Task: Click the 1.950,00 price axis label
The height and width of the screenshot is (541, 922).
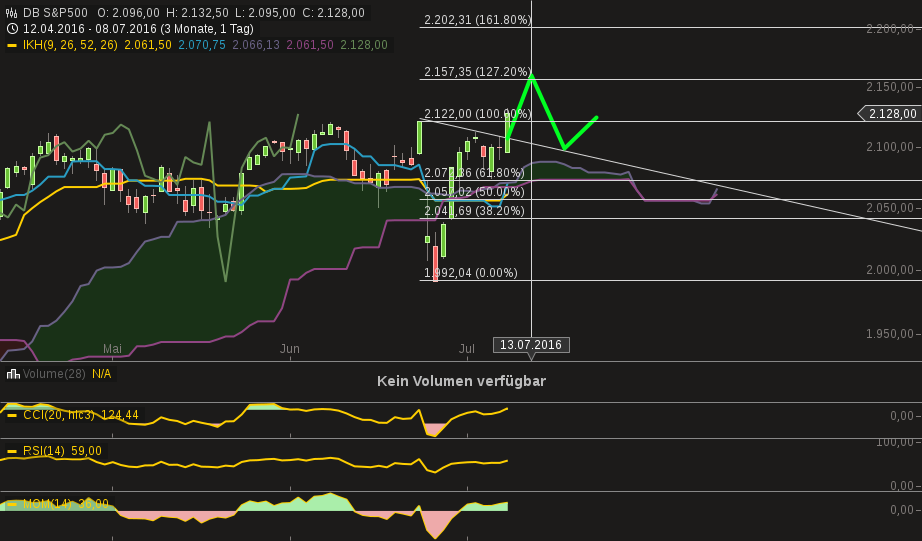Action: (x=890, y=334)
